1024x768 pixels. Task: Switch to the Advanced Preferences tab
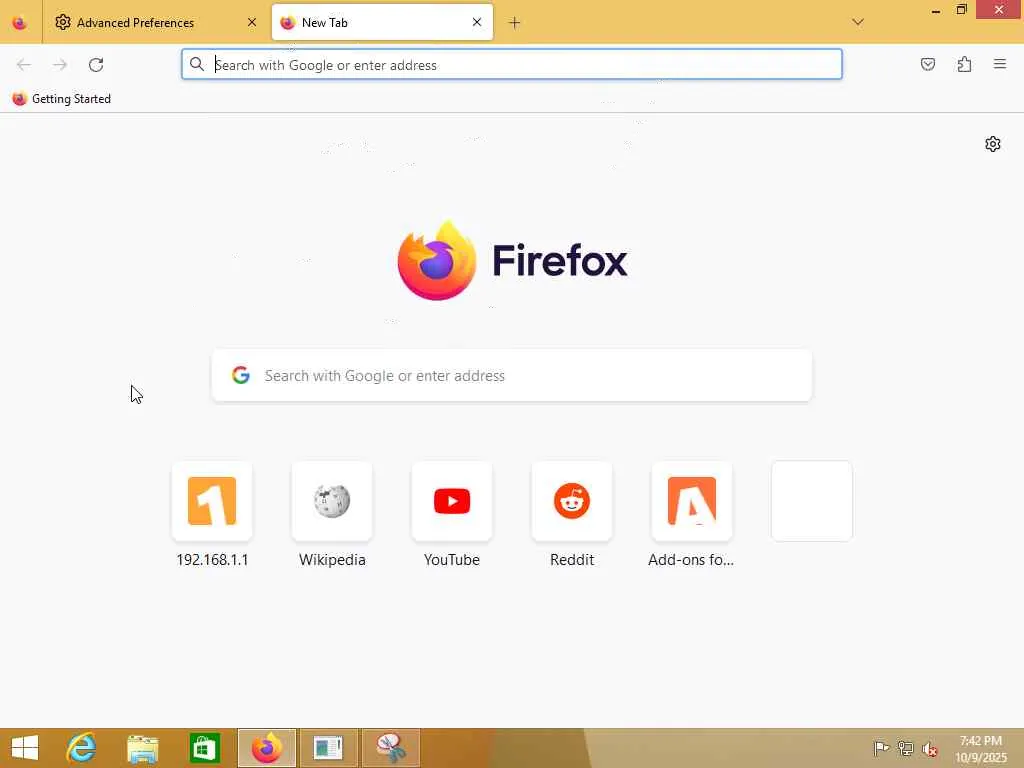click(x=155, y=22)
